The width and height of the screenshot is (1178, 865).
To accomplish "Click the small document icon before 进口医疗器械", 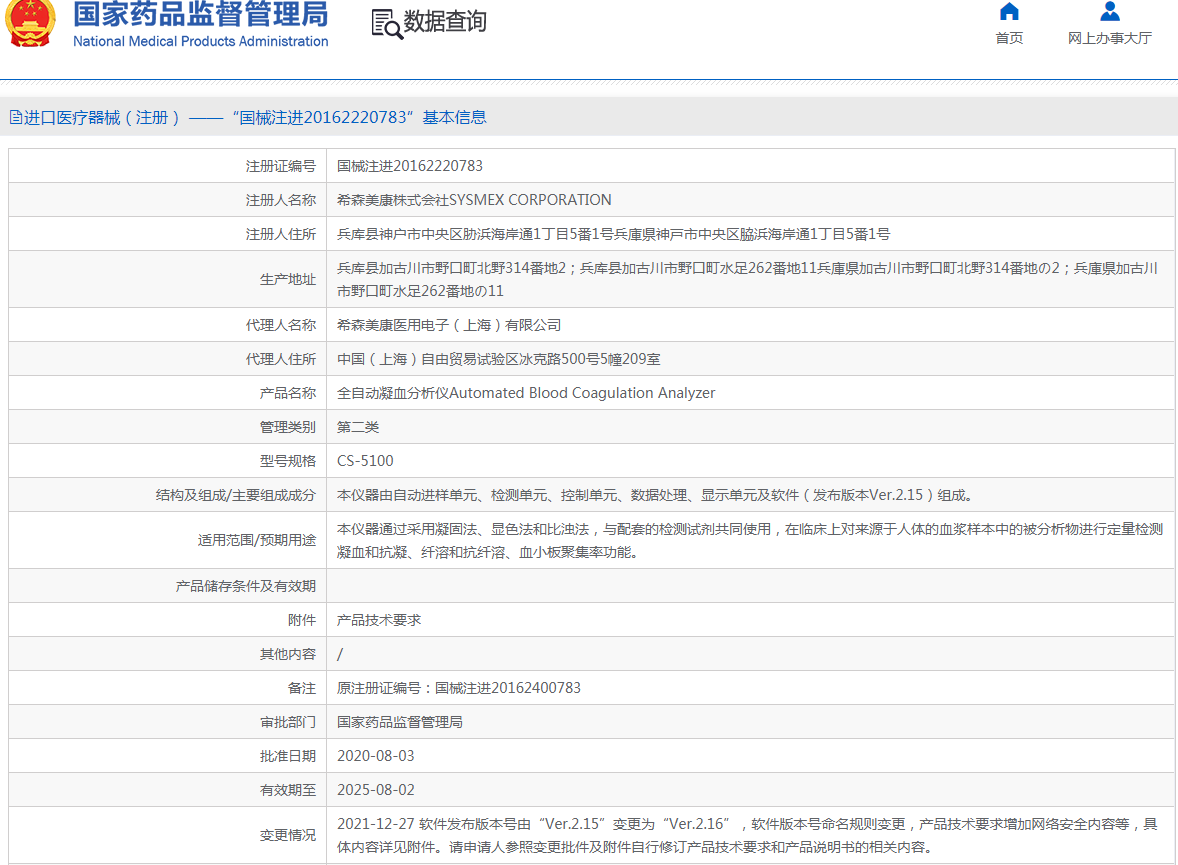I will tap(15, 117).
